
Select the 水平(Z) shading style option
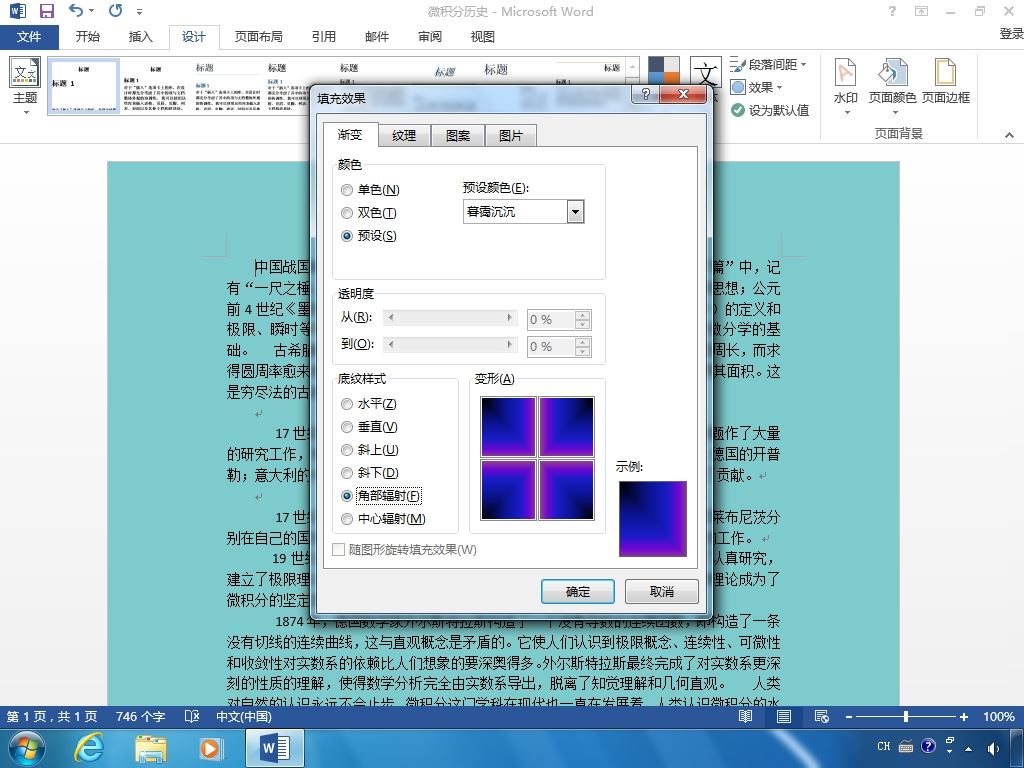click(x=347, y=404)
